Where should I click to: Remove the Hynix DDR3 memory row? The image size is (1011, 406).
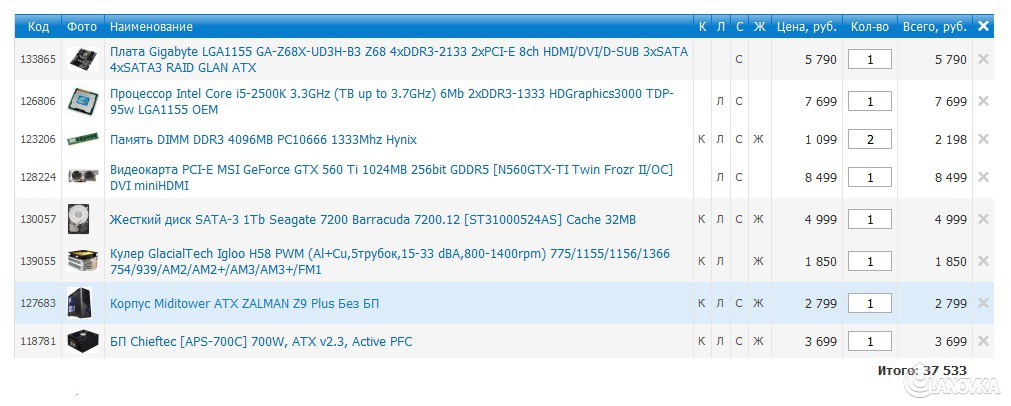[983, 139]
